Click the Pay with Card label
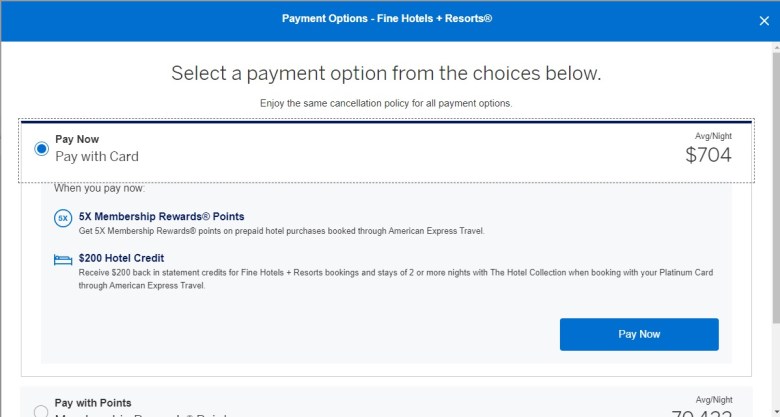Image resolution: width=780 pixels, height=417 pixels. tap(97, 157)
